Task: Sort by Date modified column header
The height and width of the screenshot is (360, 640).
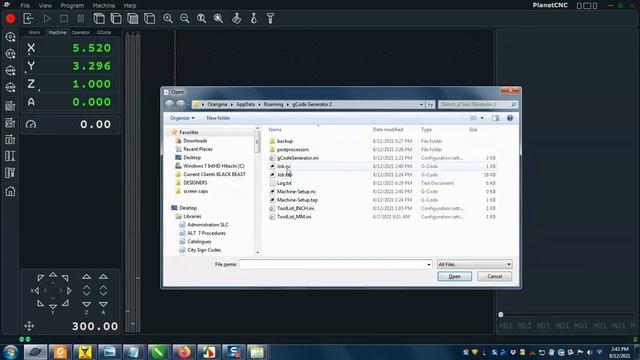Action: tap(388, 129)
